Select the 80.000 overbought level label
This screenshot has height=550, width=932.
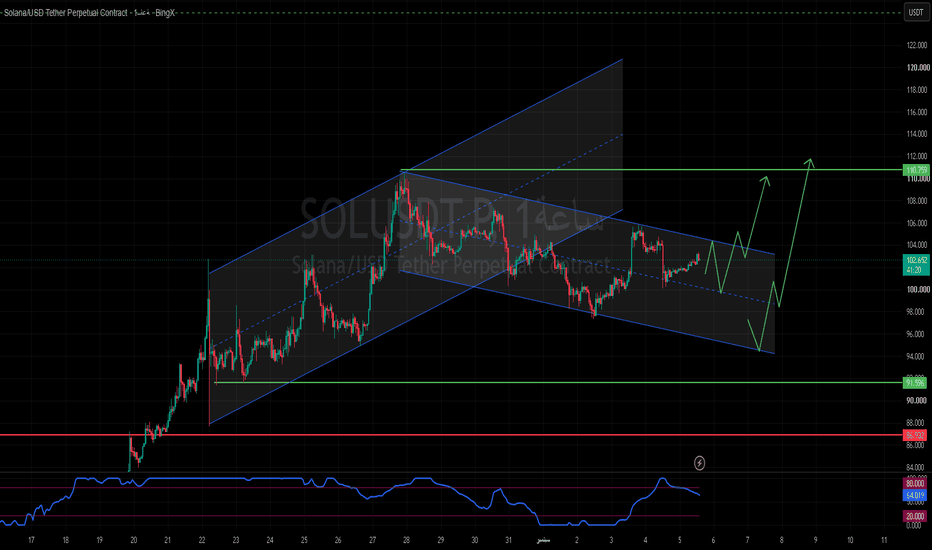tap(915, 484)
